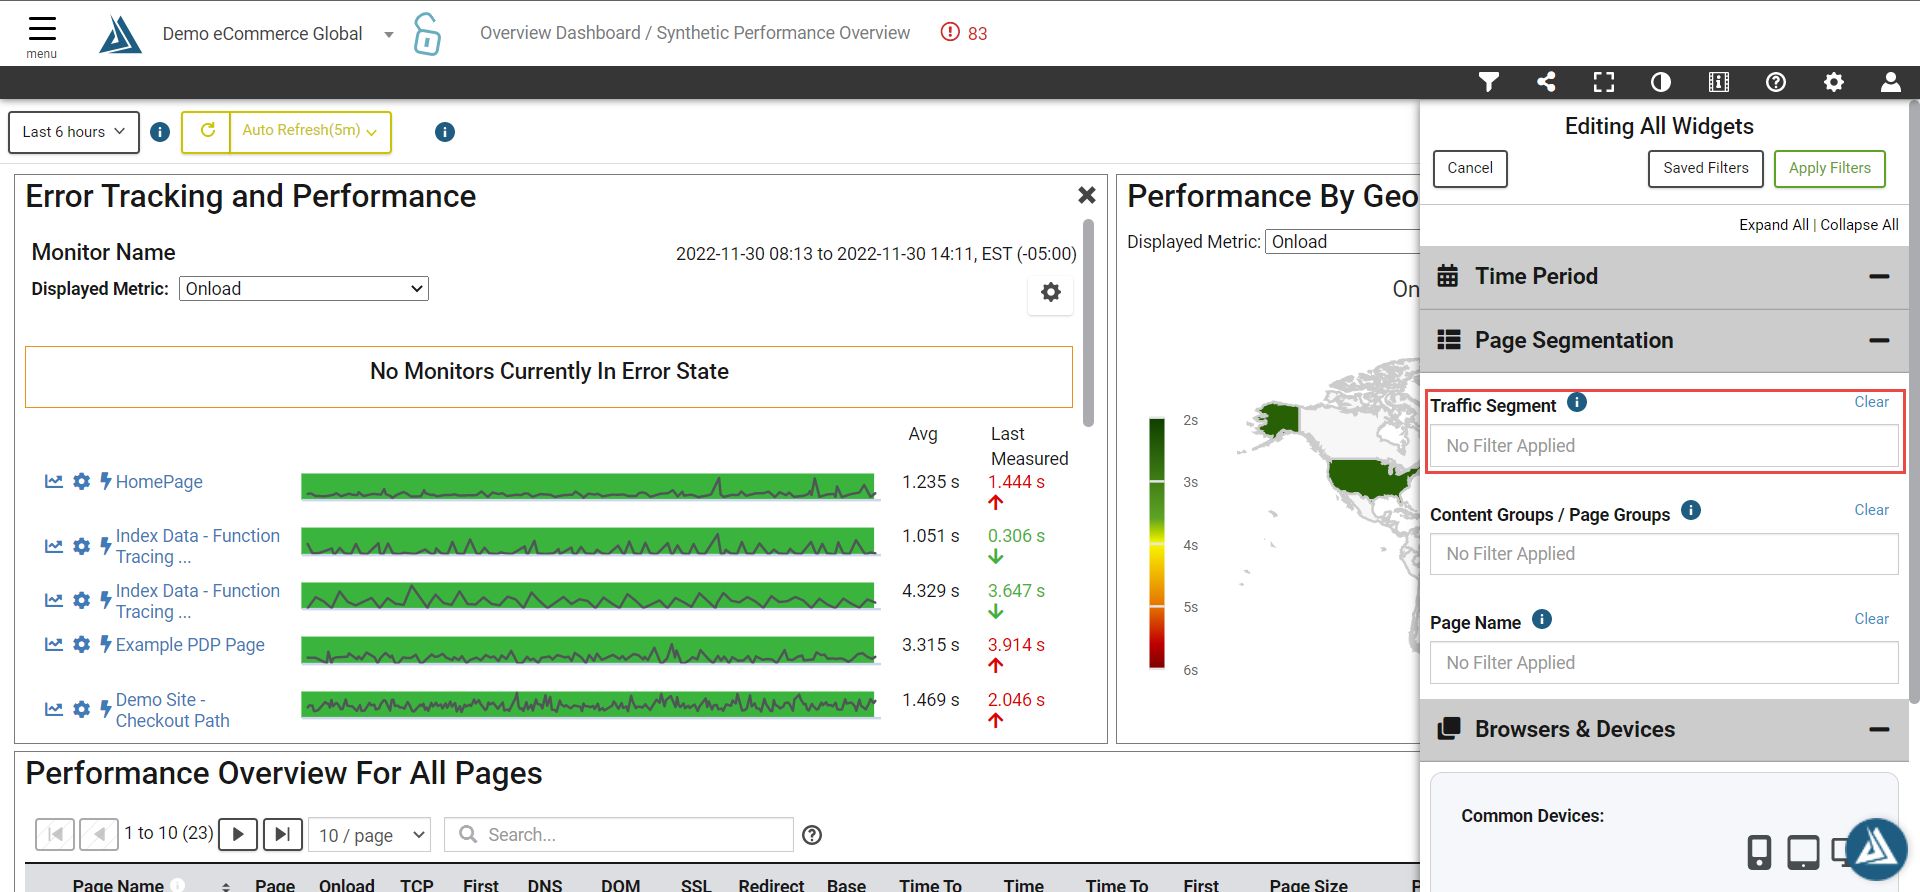Click info icon next to time range
Screen dimensions: 1920x892
(x=160, y=132)
